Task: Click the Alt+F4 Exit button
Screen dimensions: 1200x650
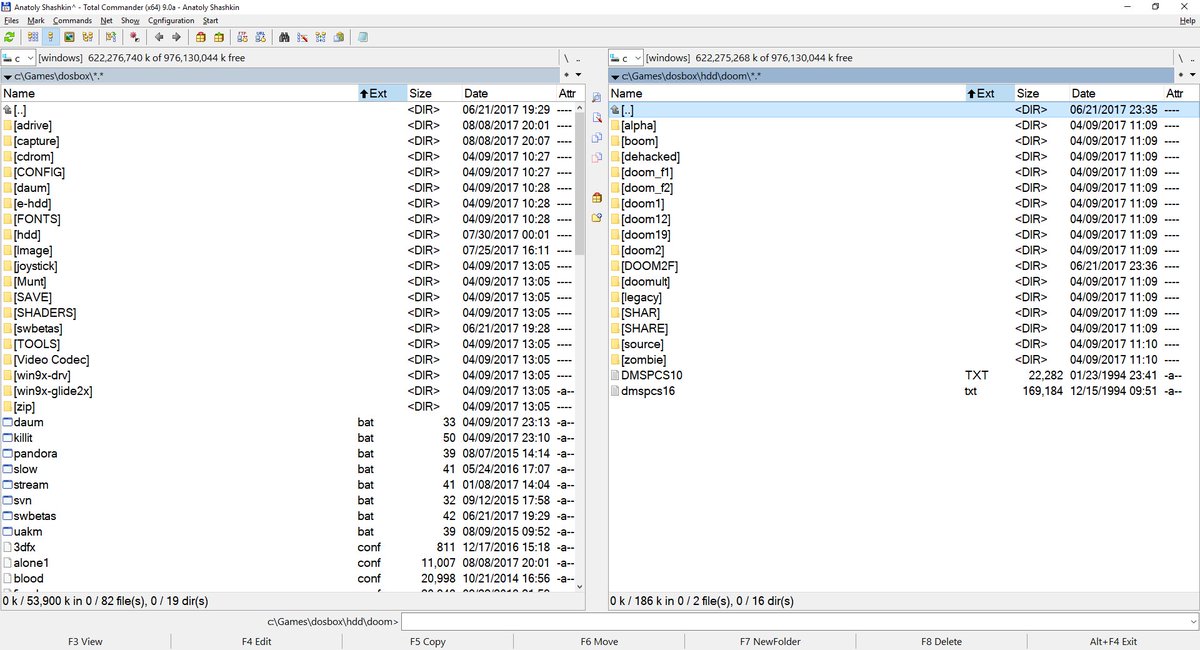Action: pos(1113,641)
